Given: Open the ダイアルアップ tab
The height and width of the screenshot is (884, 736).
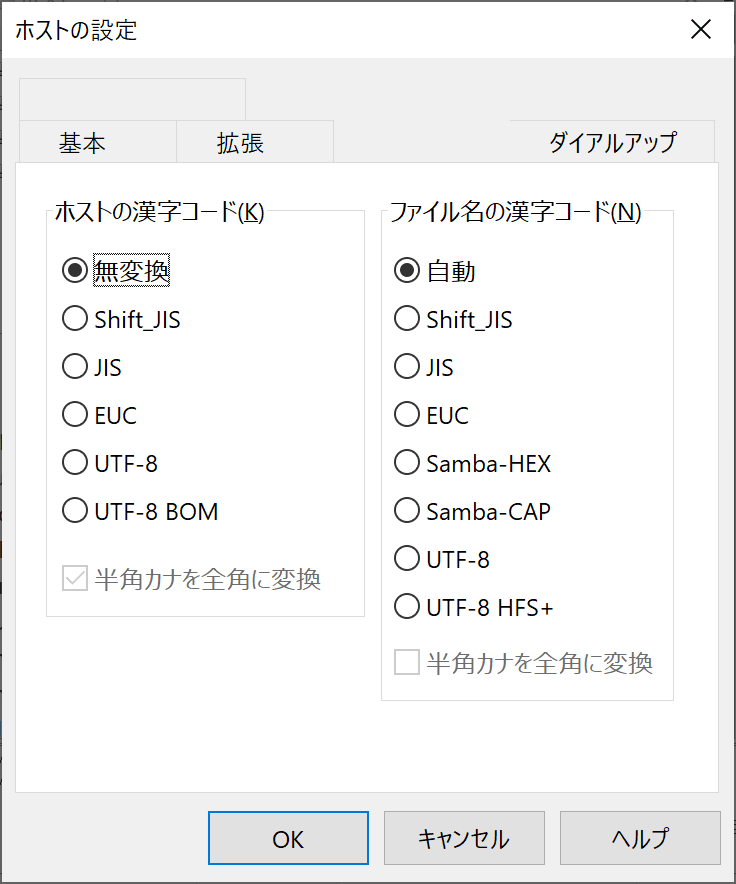Looking at the screenshot, I should [x=612, y=142].
